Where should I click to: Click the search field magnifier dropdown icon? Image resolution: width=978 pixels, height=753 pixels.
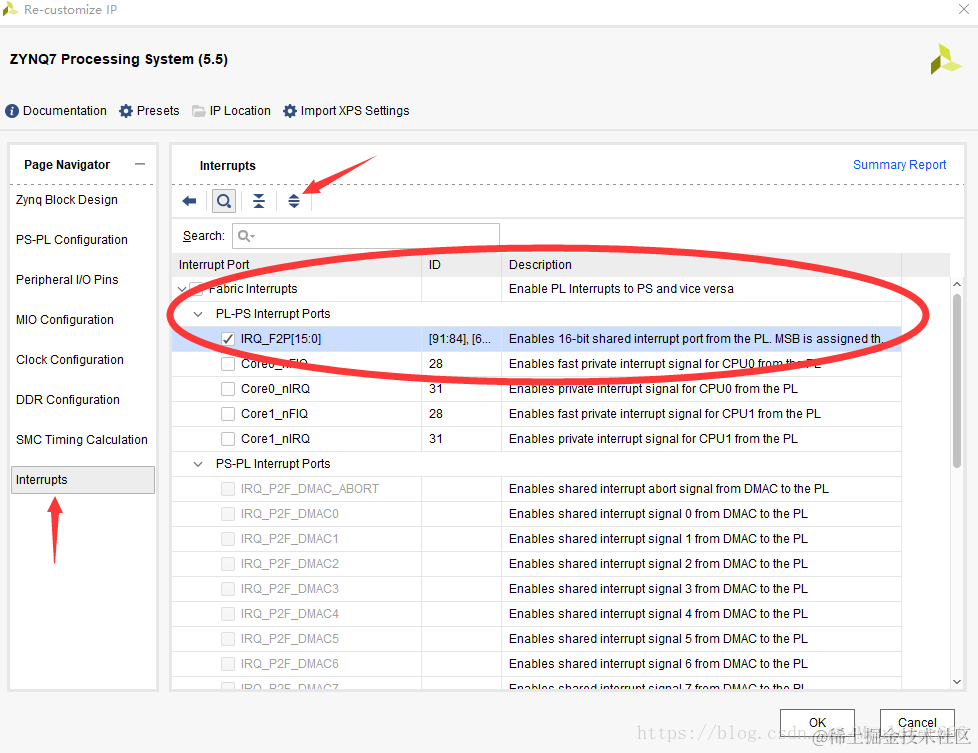click(x=246, y=236)
